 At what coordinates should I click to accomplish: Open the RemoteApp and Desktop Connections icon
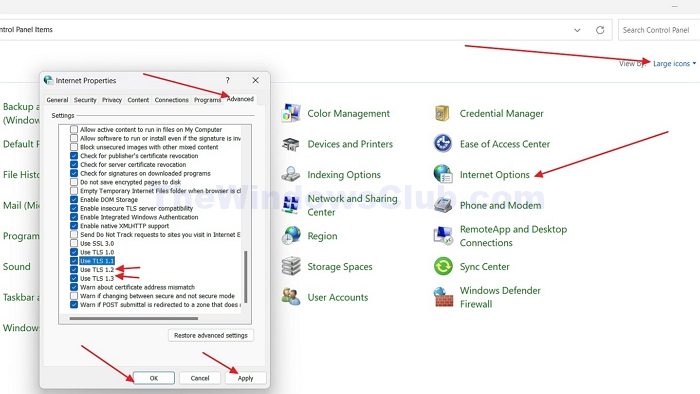tap(443, 236)
